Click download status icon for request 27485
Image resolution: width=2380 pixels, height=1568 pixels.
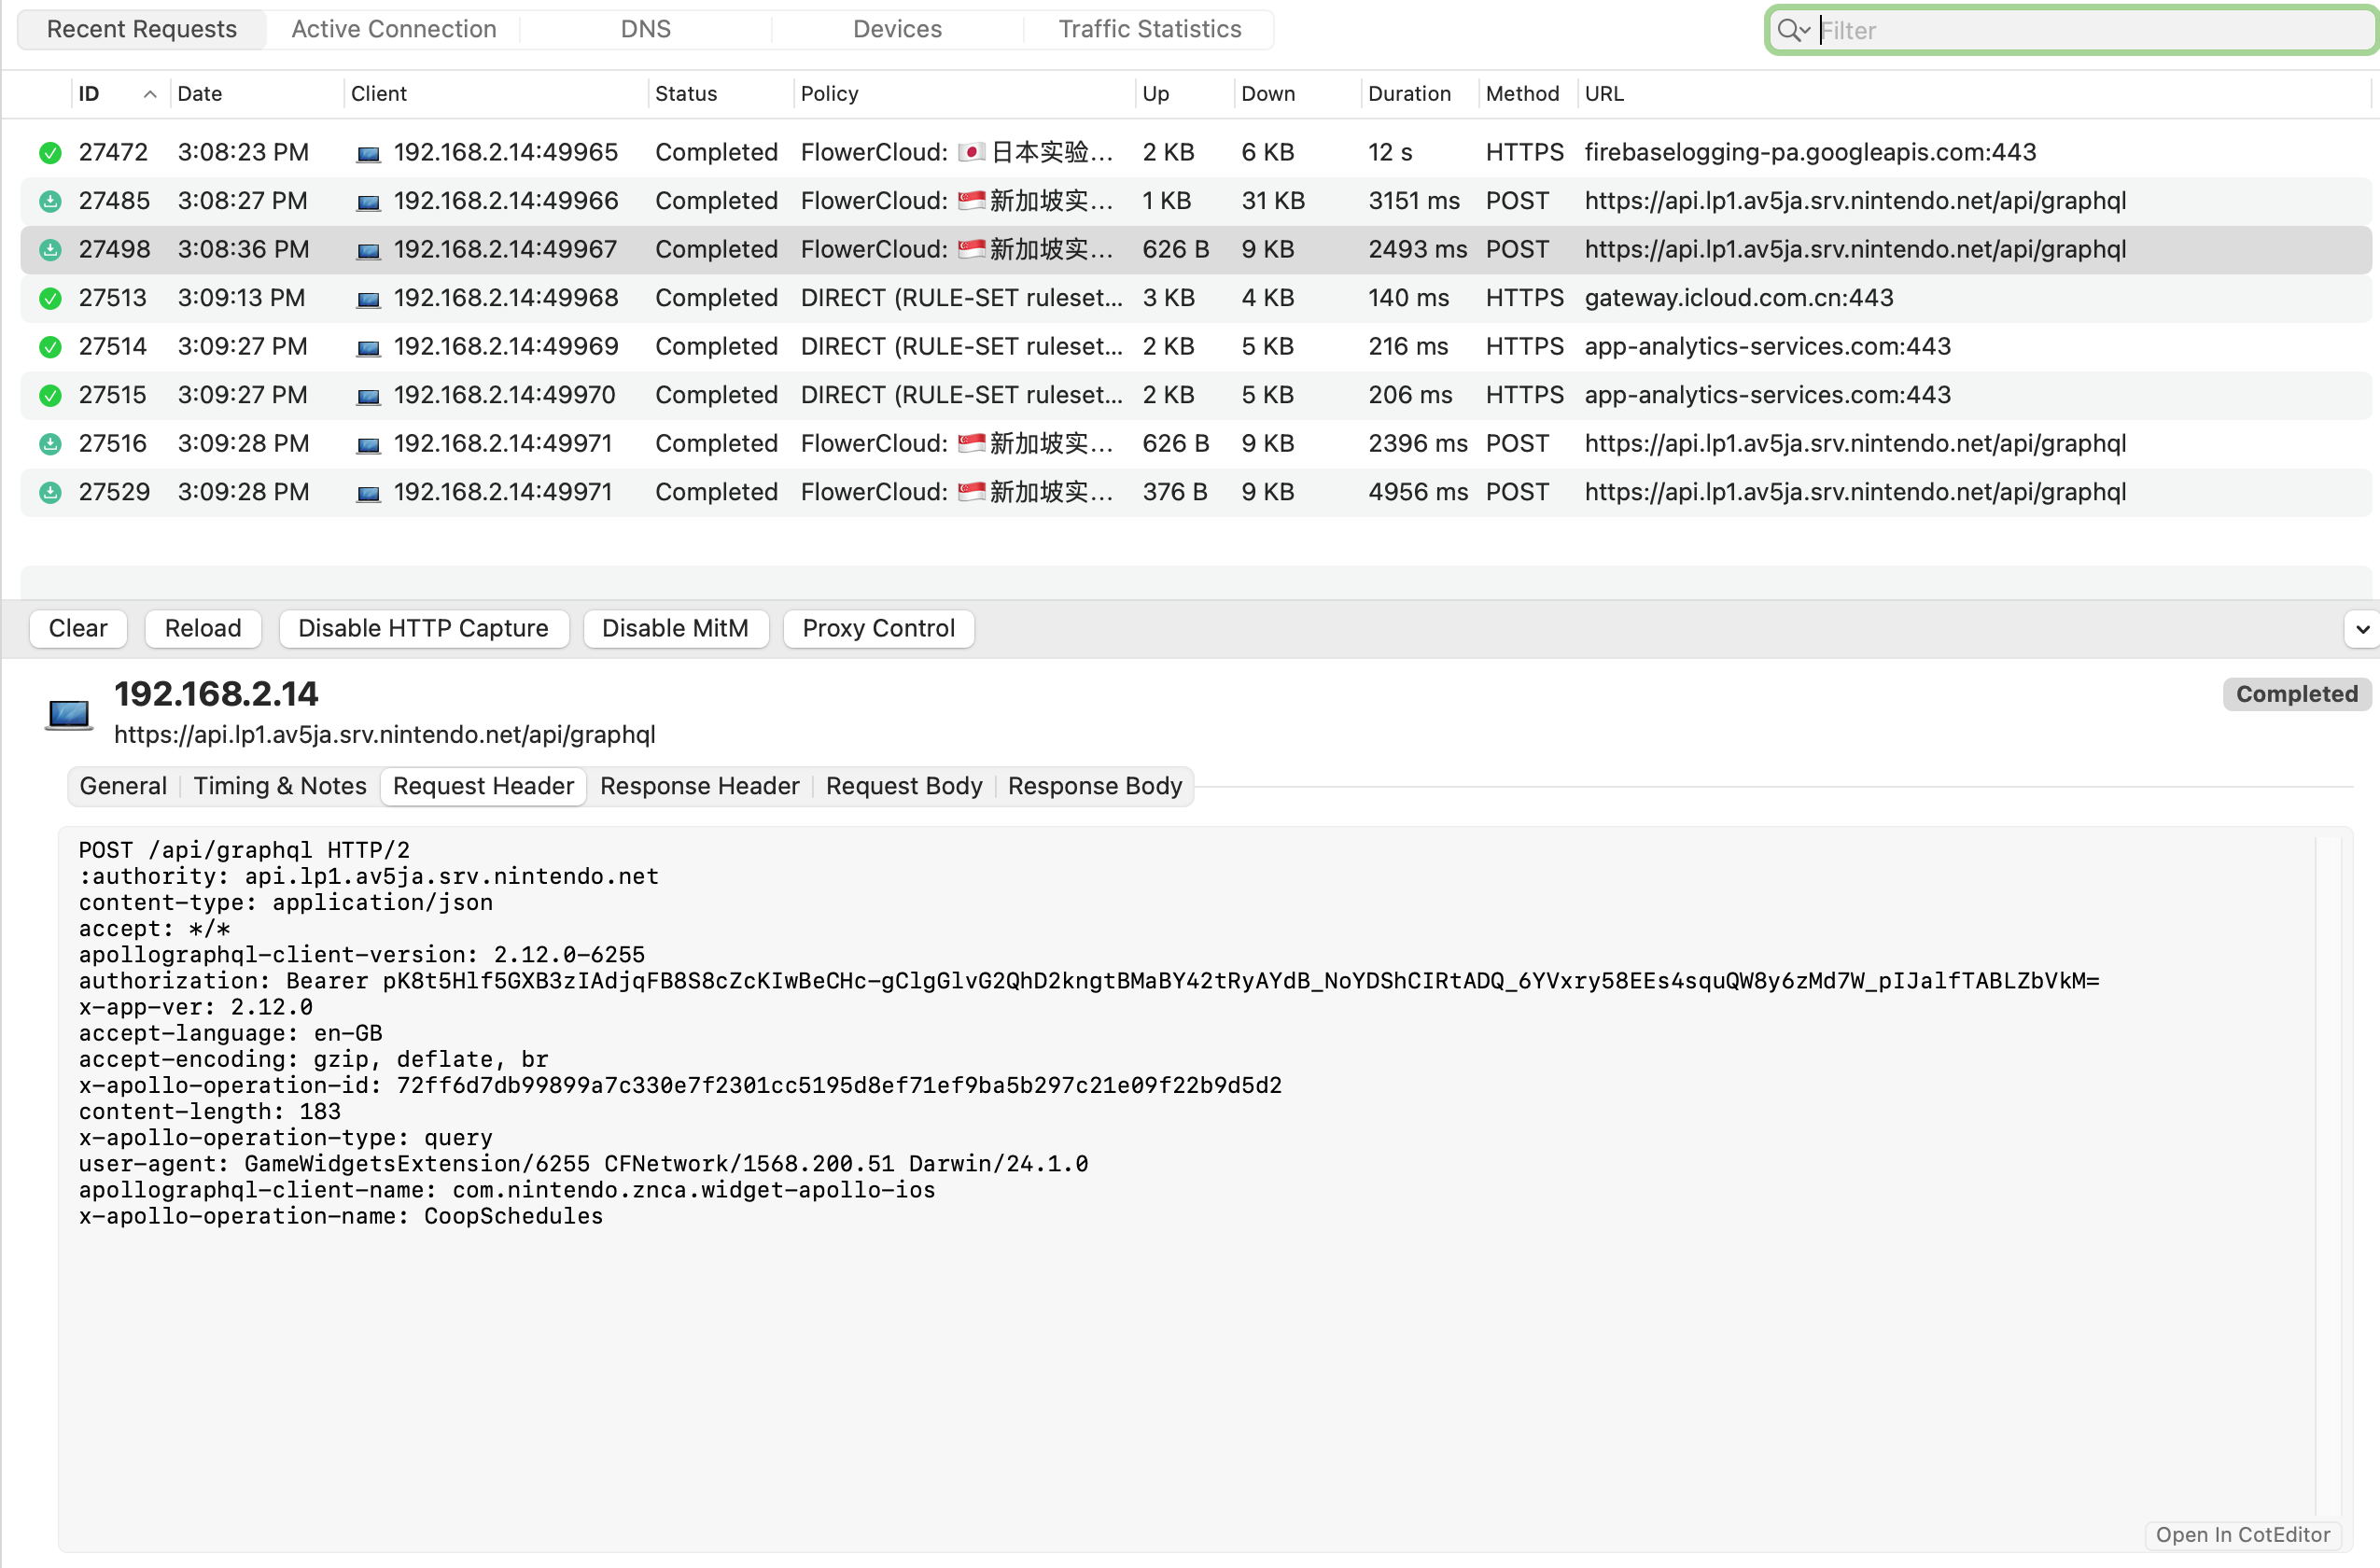pyautogui.click(x=50, y=201)
